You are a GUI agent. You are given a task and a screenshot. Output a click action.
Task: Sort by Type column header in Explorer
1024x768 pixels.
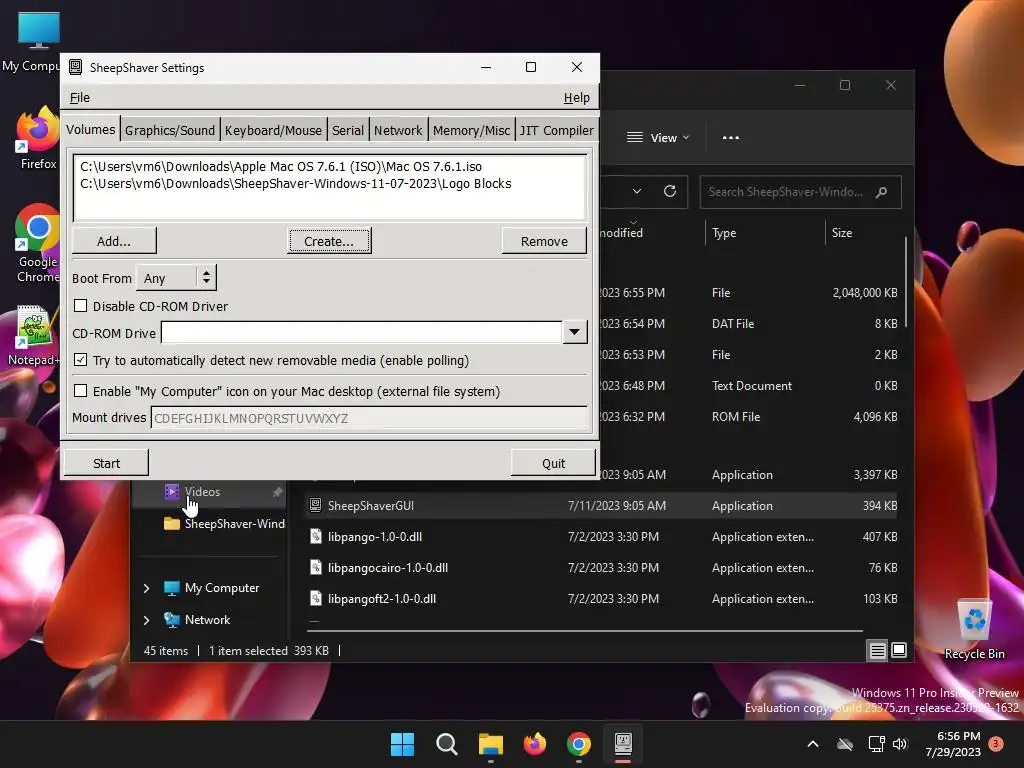pos(764,232)
